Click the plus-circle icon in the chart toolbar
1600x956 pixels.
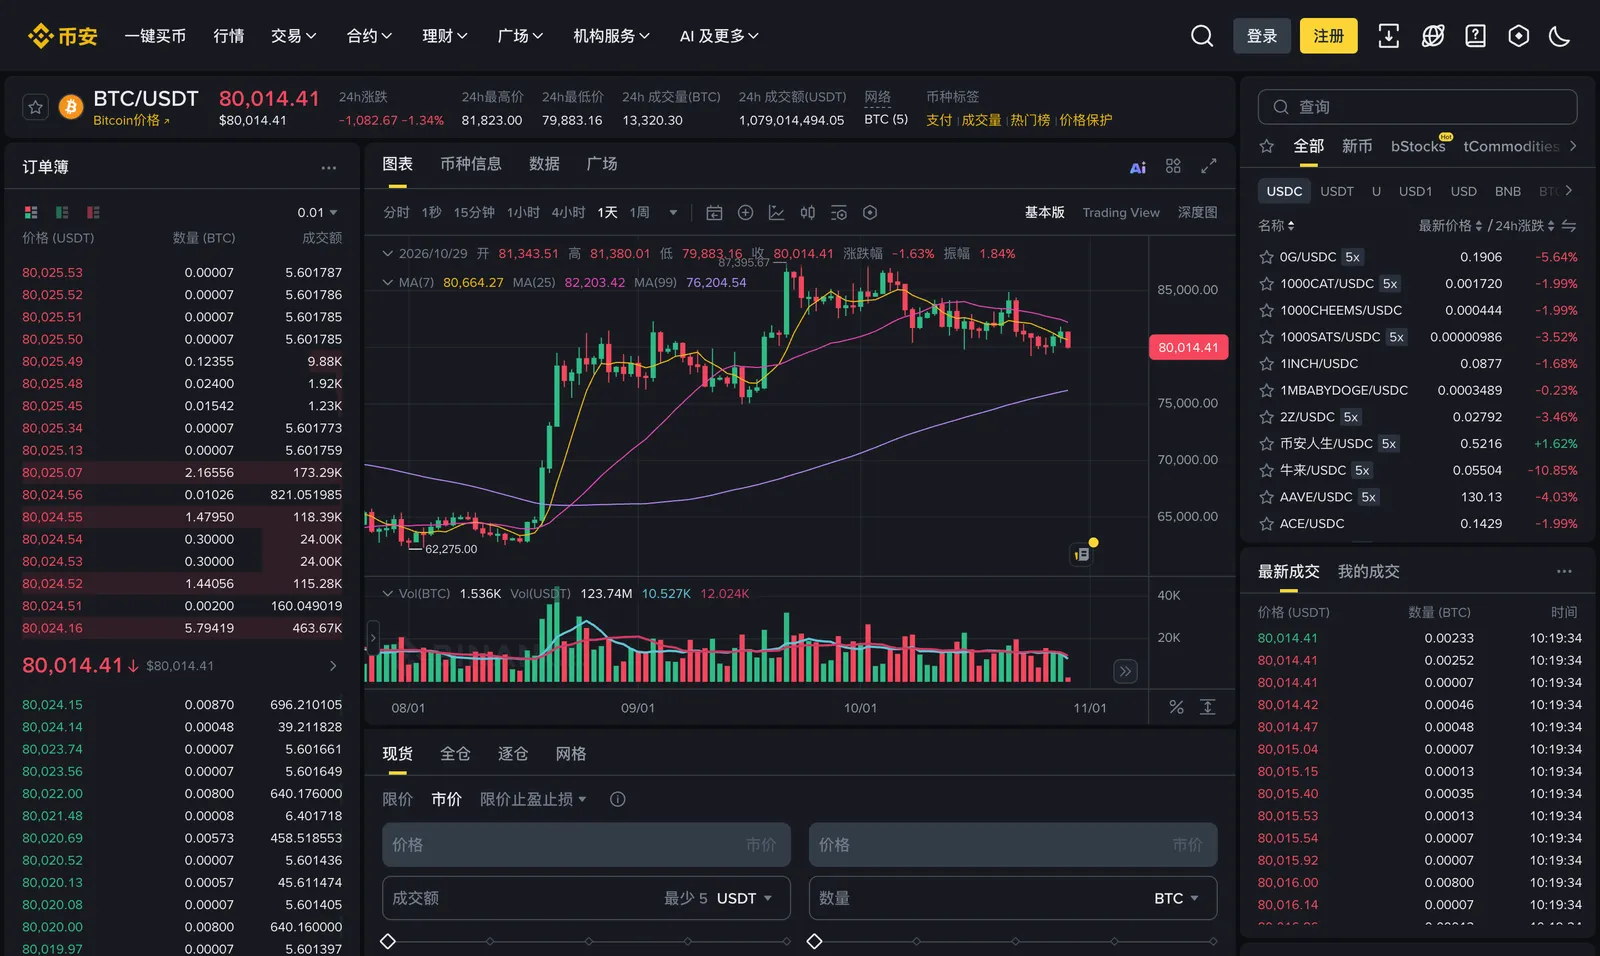[x=745, y=212]
